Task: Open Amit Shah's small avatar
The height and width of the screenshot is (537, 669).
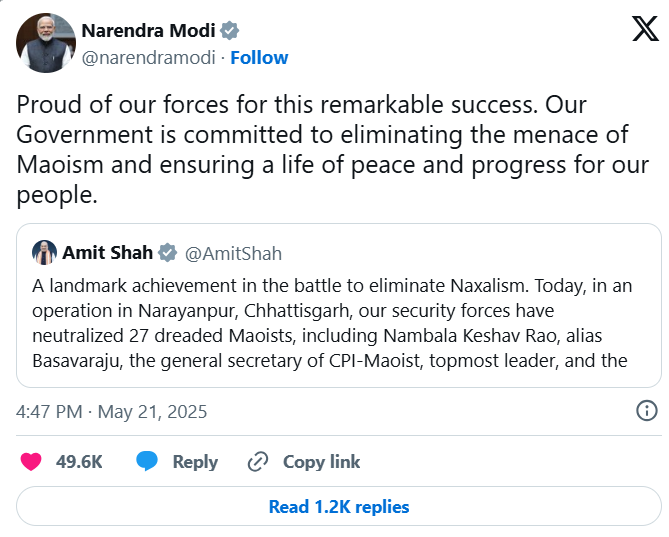Action: [x=44, y=252]
